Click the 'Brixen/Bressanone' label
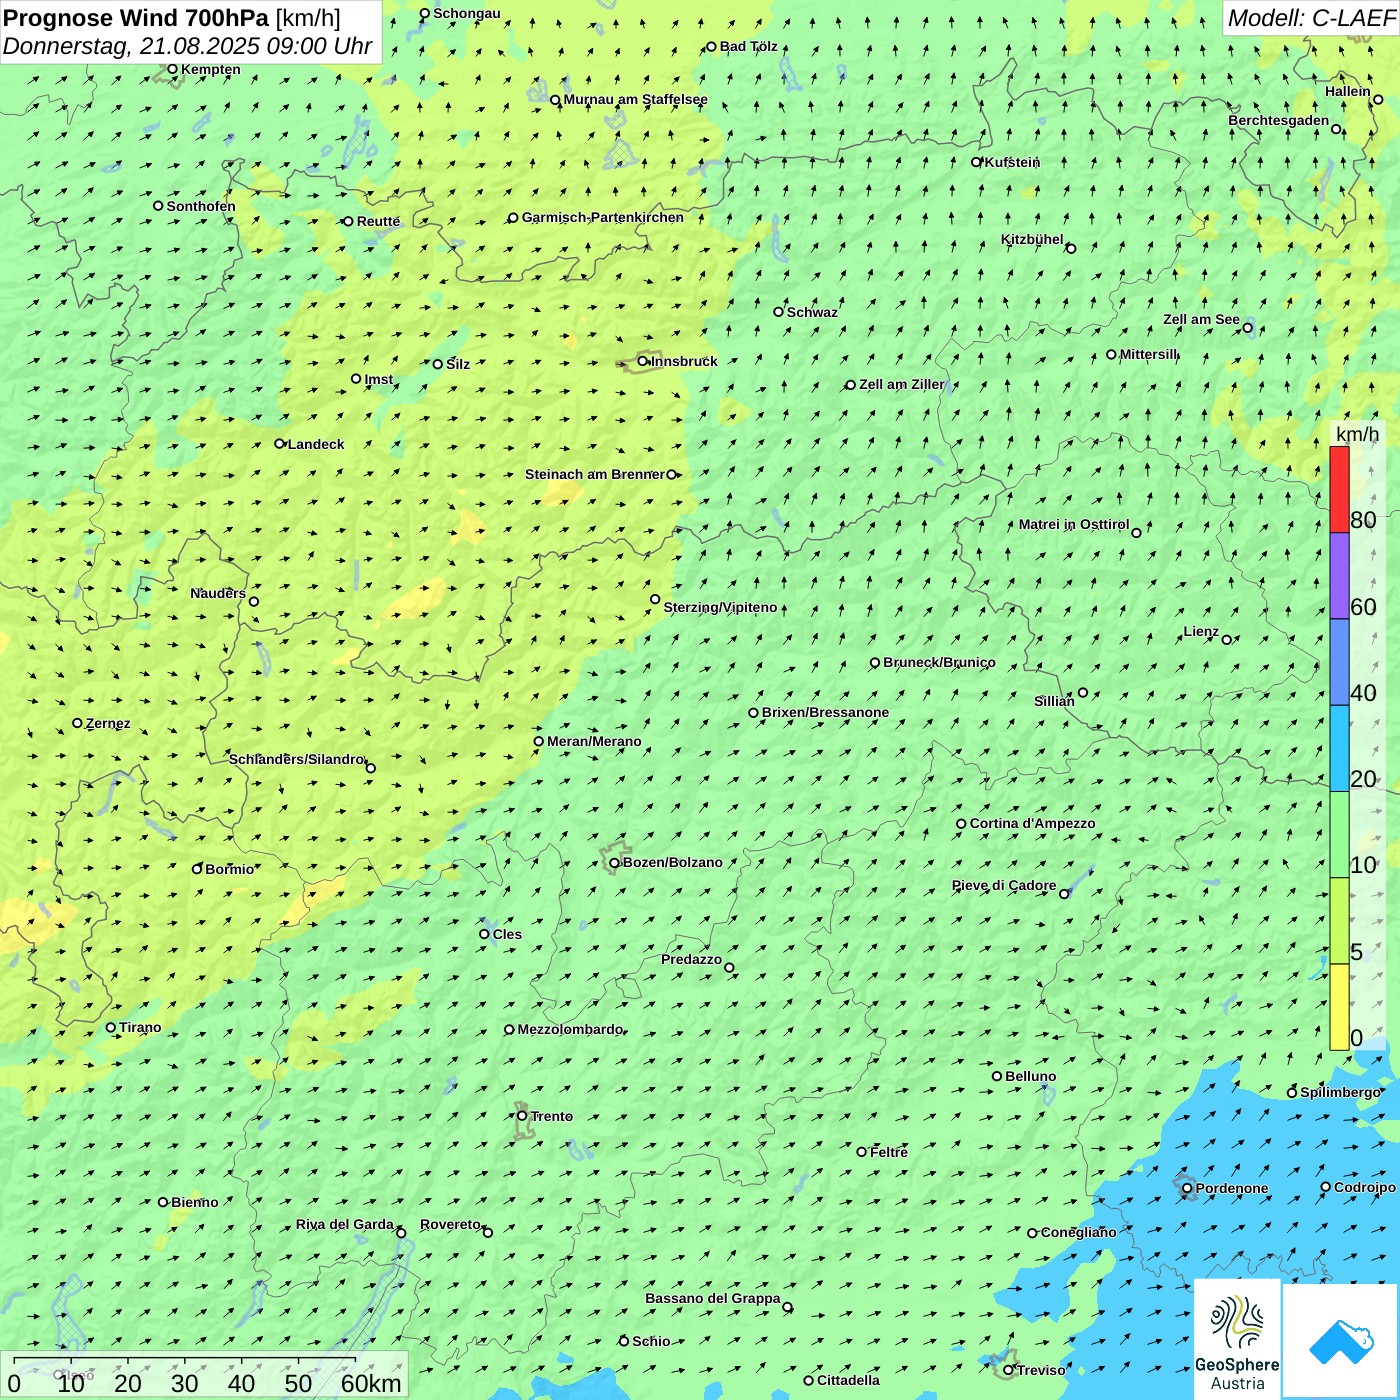Viewport: 1400px width, 1400px height. pos(825,712)
